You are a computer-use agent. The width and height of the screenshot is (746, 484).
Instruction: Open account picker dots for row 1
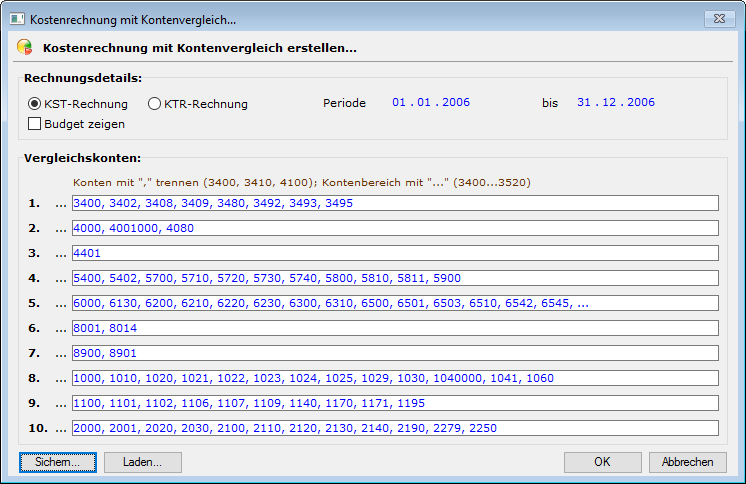[x=61, y=203]
